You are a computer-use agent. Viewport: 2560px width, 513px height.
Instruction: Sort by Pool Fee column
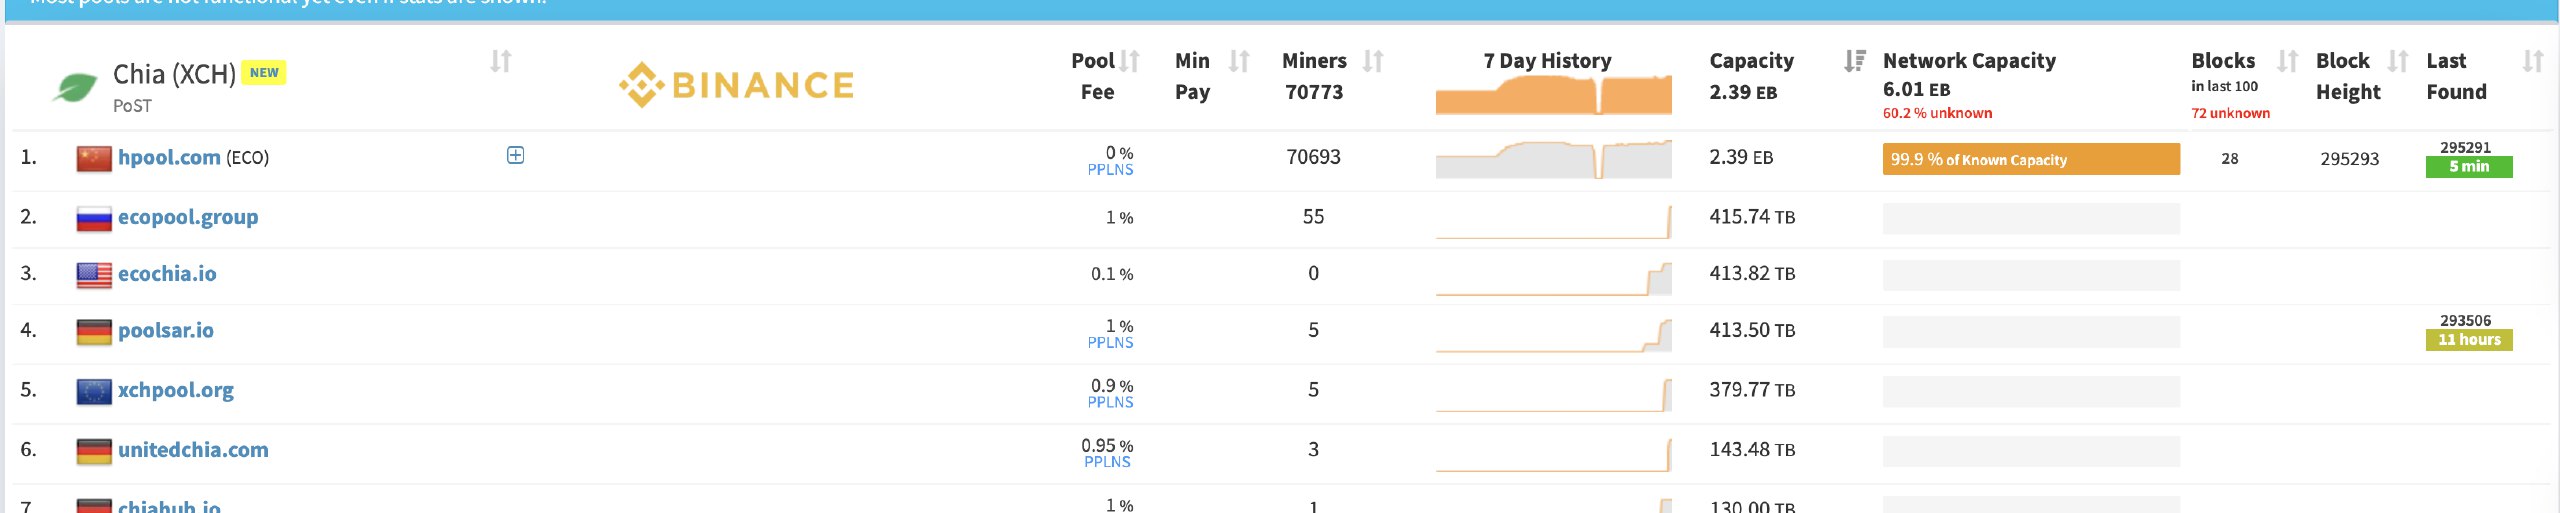pos(1129,61)
